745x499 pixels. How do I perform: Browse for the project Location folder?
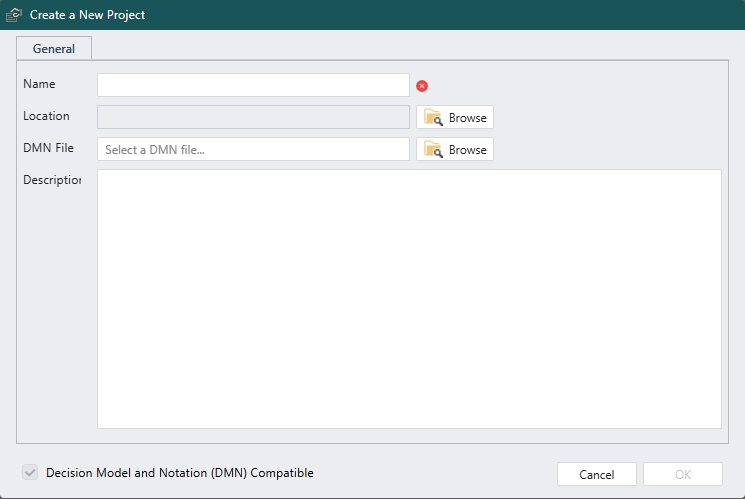click(455, 117)
